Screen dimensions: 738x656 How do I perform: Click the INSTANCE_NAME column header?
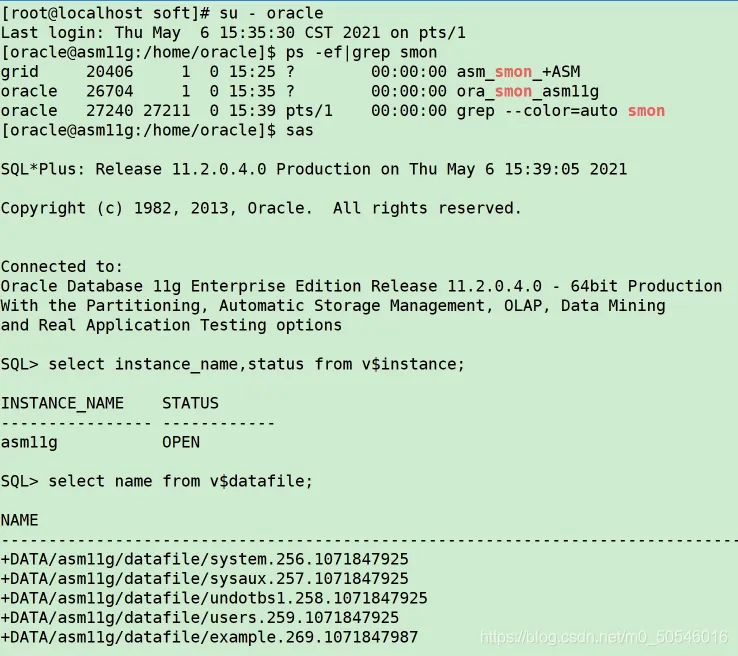pos(62,403)
